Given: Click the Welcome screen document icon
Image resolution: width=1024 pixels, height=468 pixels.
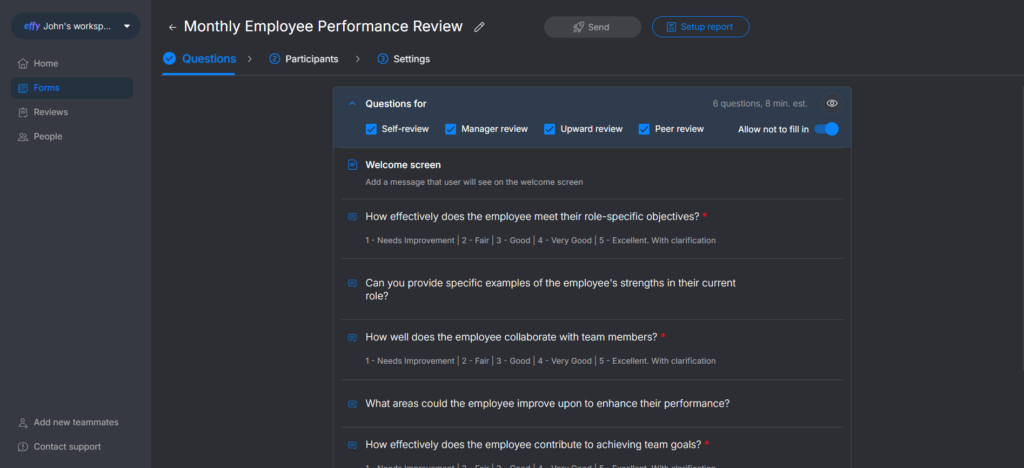Looking at the screenshot, I should coord(352,165).
